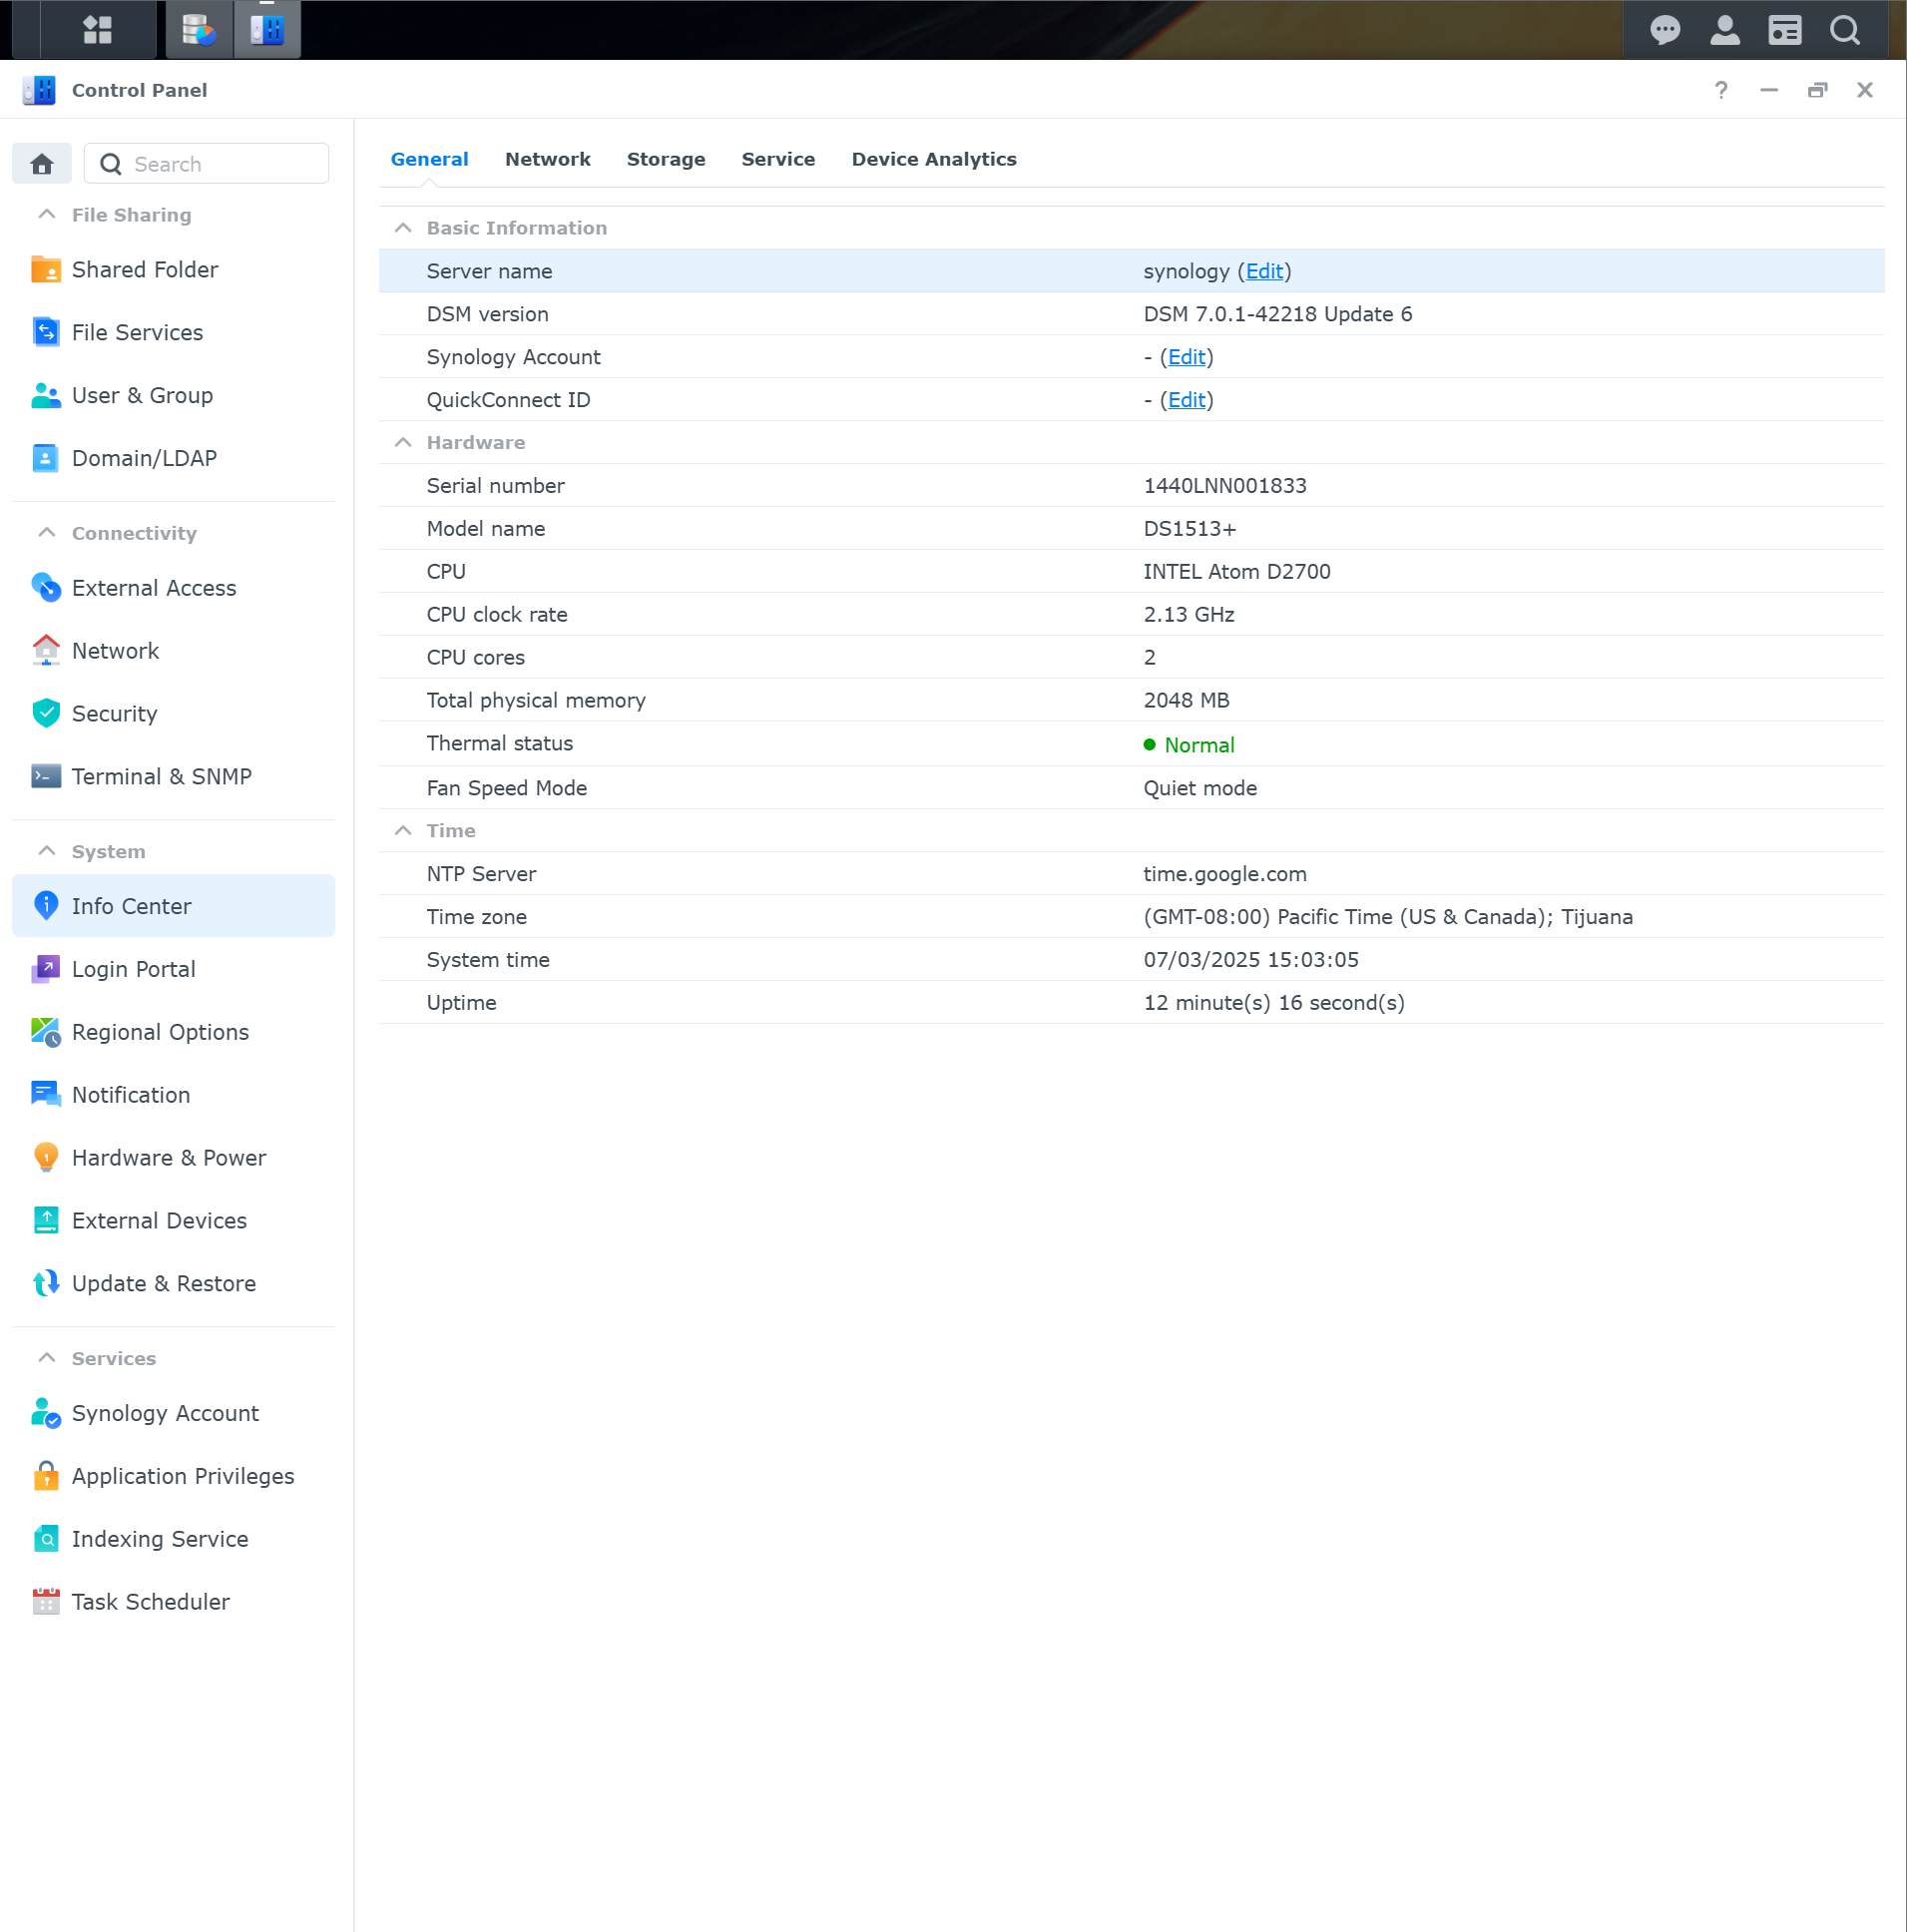This screenshot has width=1907, height=1932.
Task: Open the Main Menu grid icon
Action: pos(97,30)
